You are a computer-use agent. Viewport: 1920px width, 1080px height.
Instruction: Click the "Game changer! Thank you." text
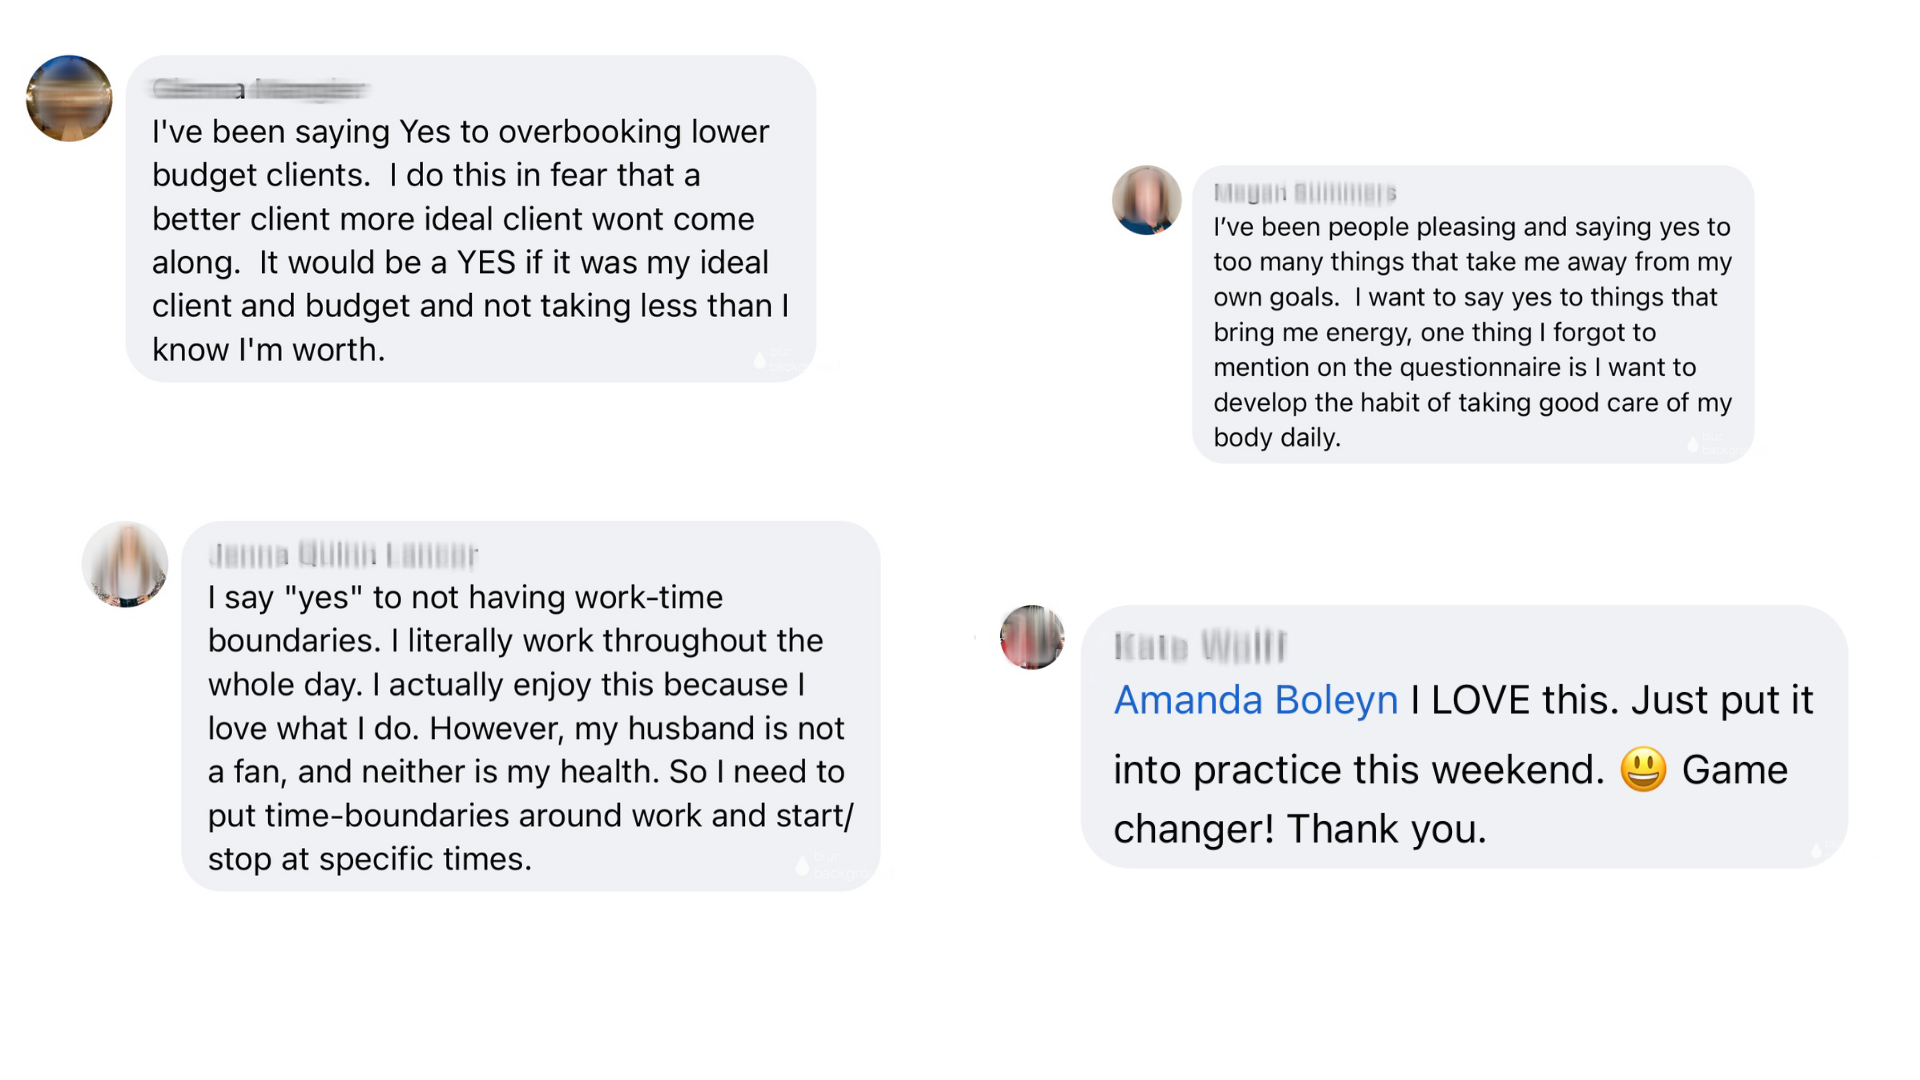[1300, 829]
